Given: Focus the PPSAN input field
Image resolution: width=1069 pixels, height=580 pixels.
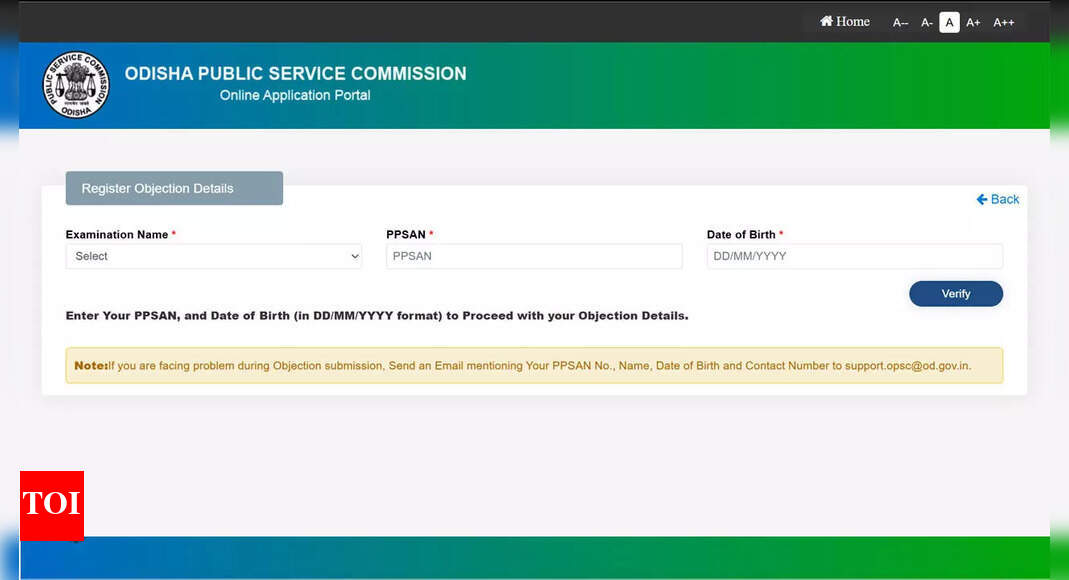Looking at the screenshot, I should coord(534,256).
